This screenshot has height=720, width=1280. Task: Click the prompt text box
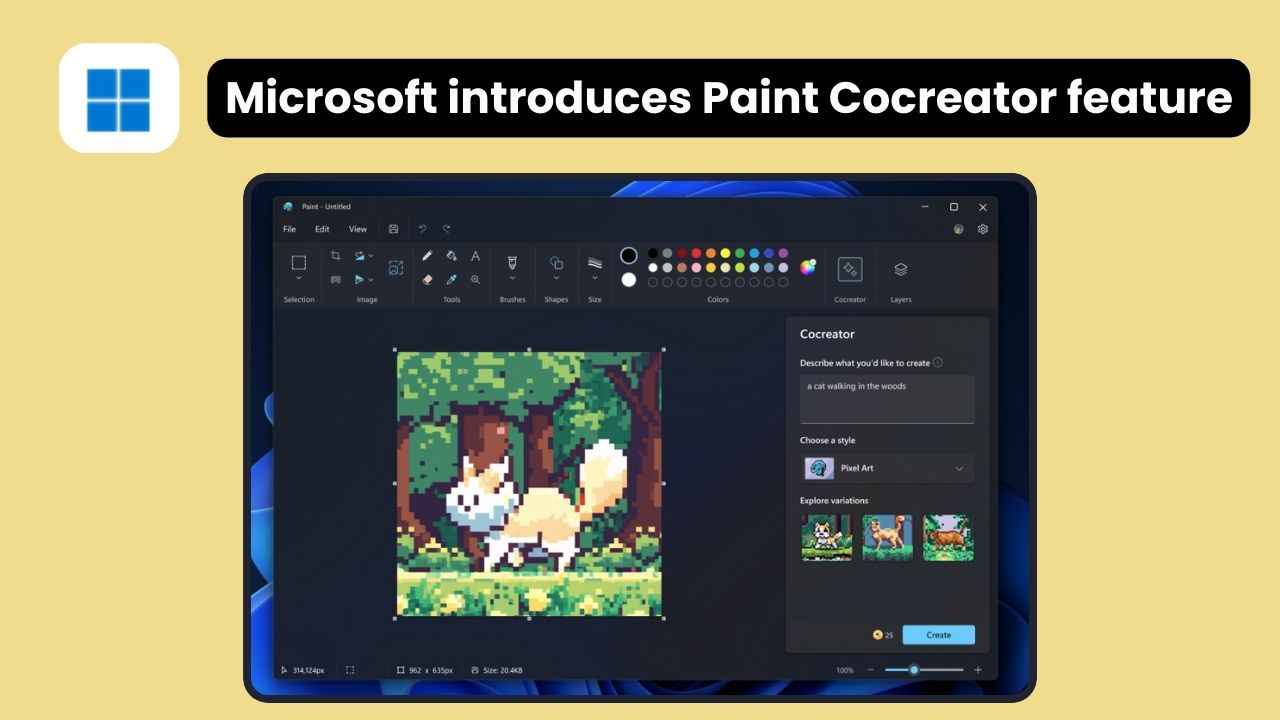tap(887, 399)
